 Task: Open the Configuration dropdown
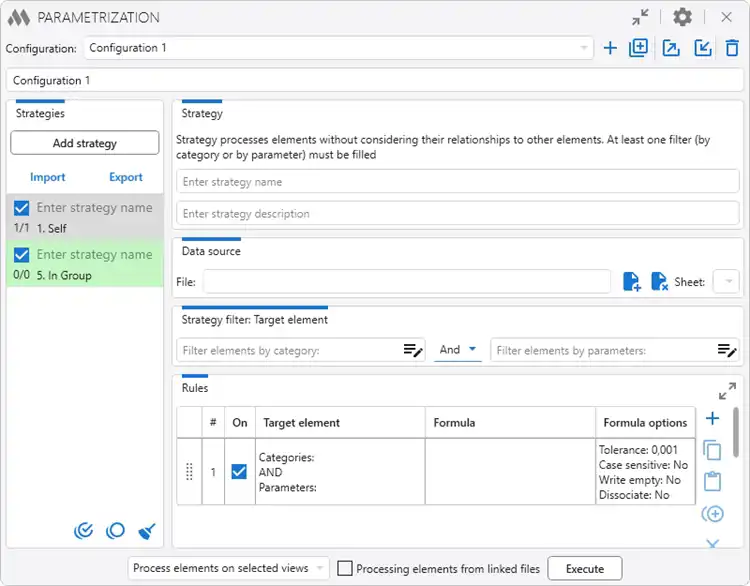(x=339, y=48)
